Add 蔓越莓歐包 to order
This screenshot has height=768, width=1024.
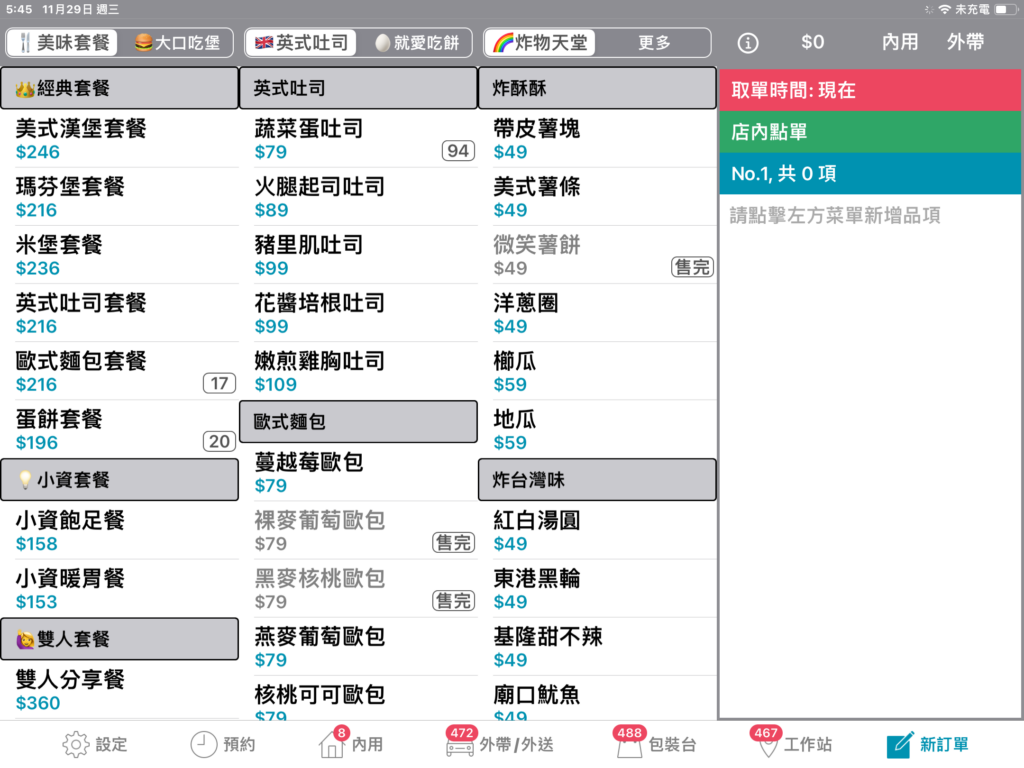coord(359,473)
